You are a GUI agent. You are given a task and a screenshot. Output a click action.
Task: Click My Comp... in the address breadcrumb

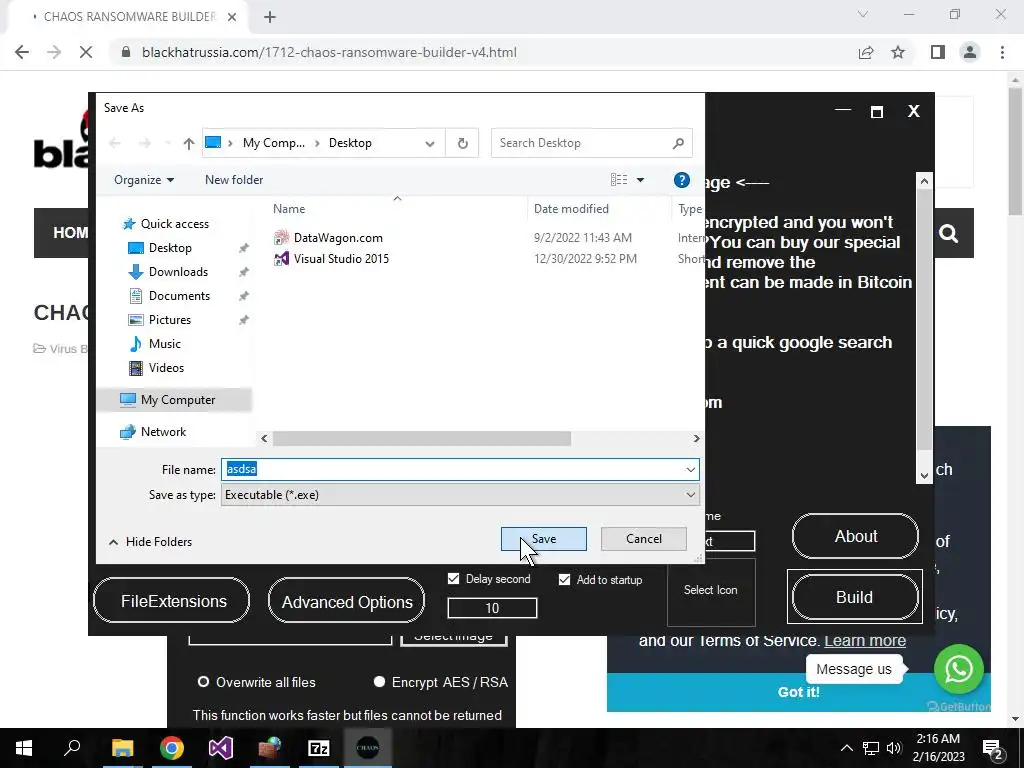point(274,143)
